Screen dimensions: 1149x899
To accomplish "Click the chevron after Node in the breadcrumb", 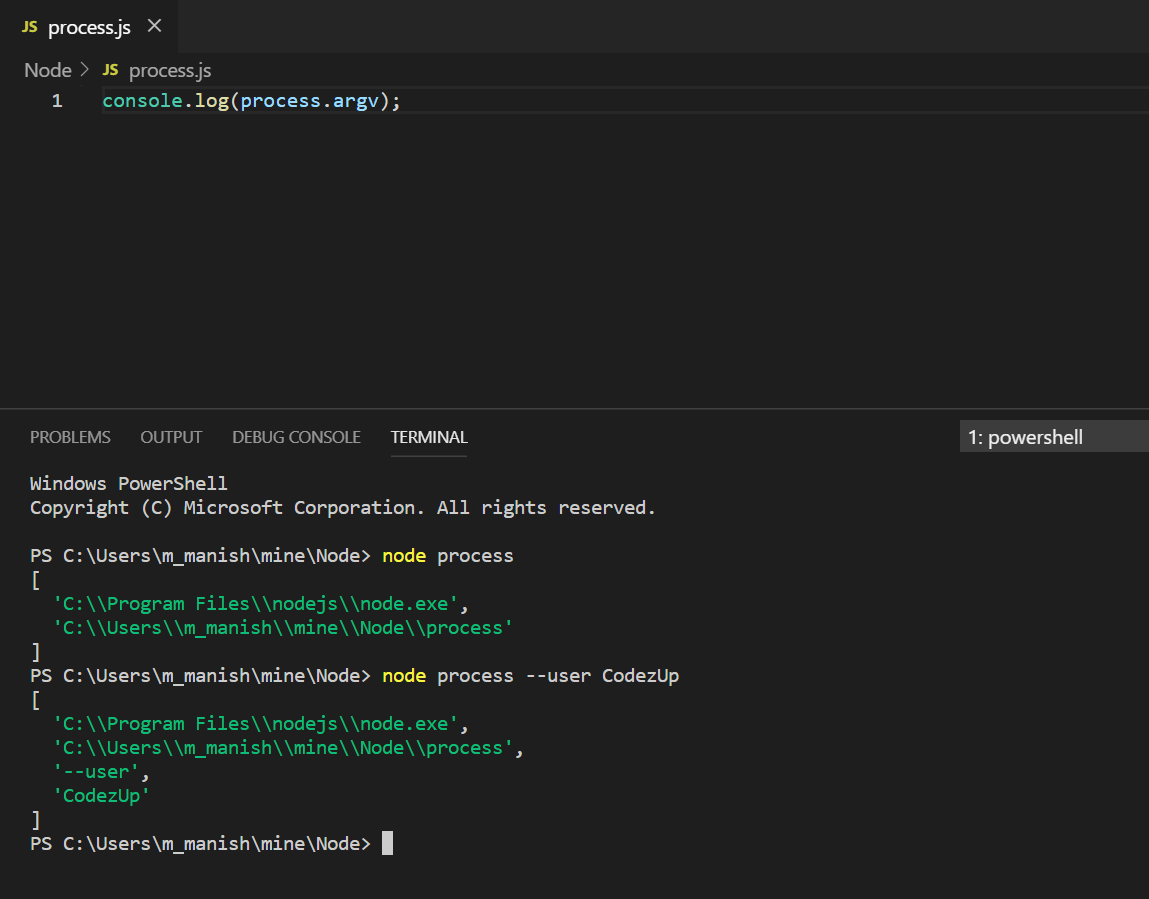I will pos(85,70).
